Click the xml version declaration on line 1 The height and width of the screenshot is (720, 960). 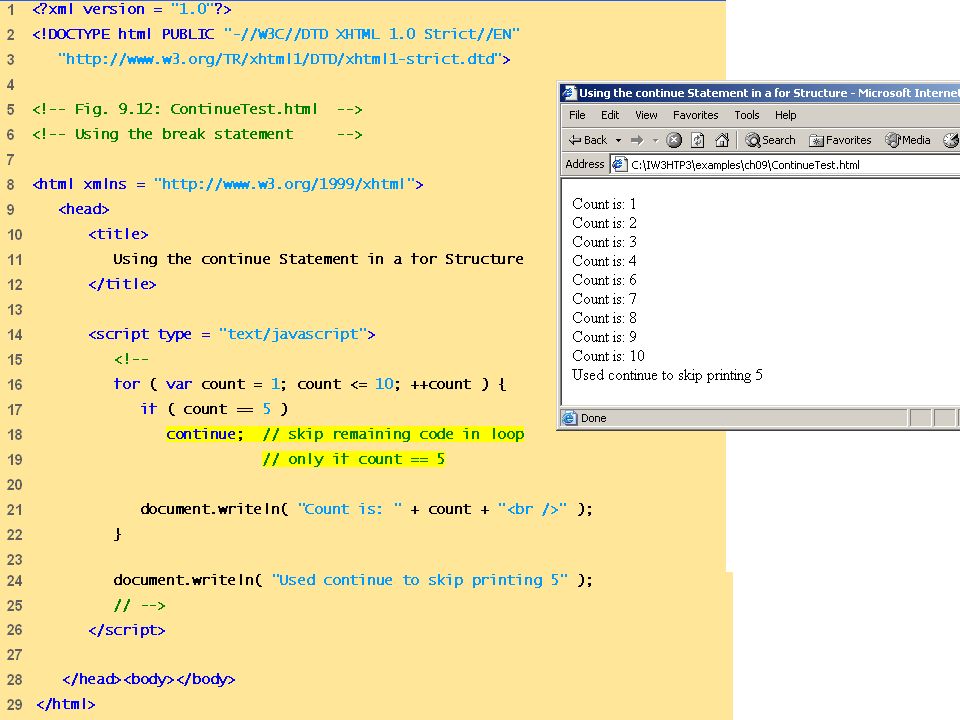coord(132,9)
